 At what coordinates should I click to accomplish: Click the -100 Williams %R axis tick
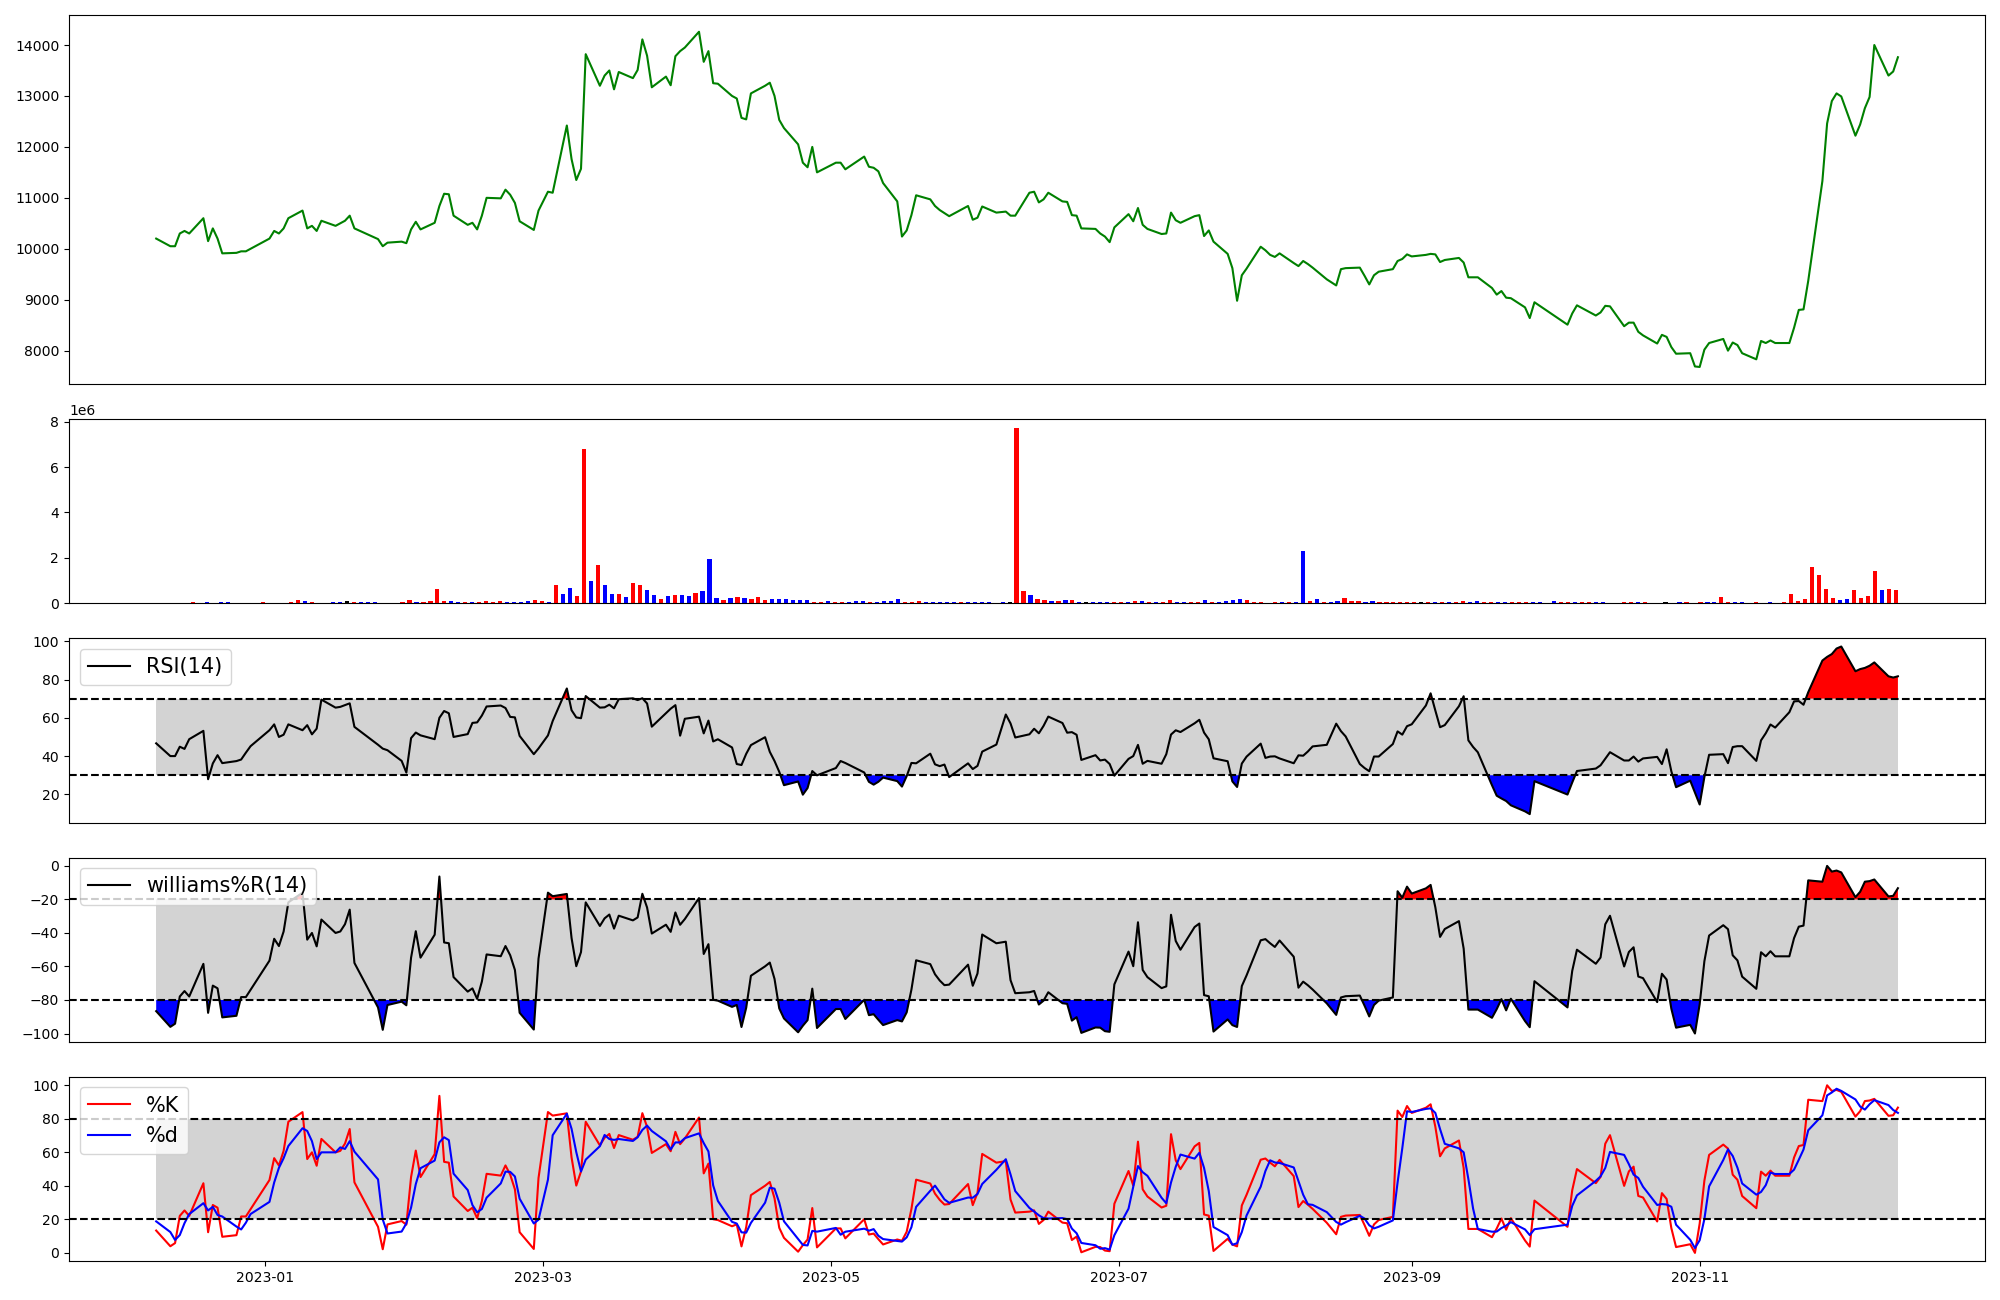click(x=39, y=1034)
